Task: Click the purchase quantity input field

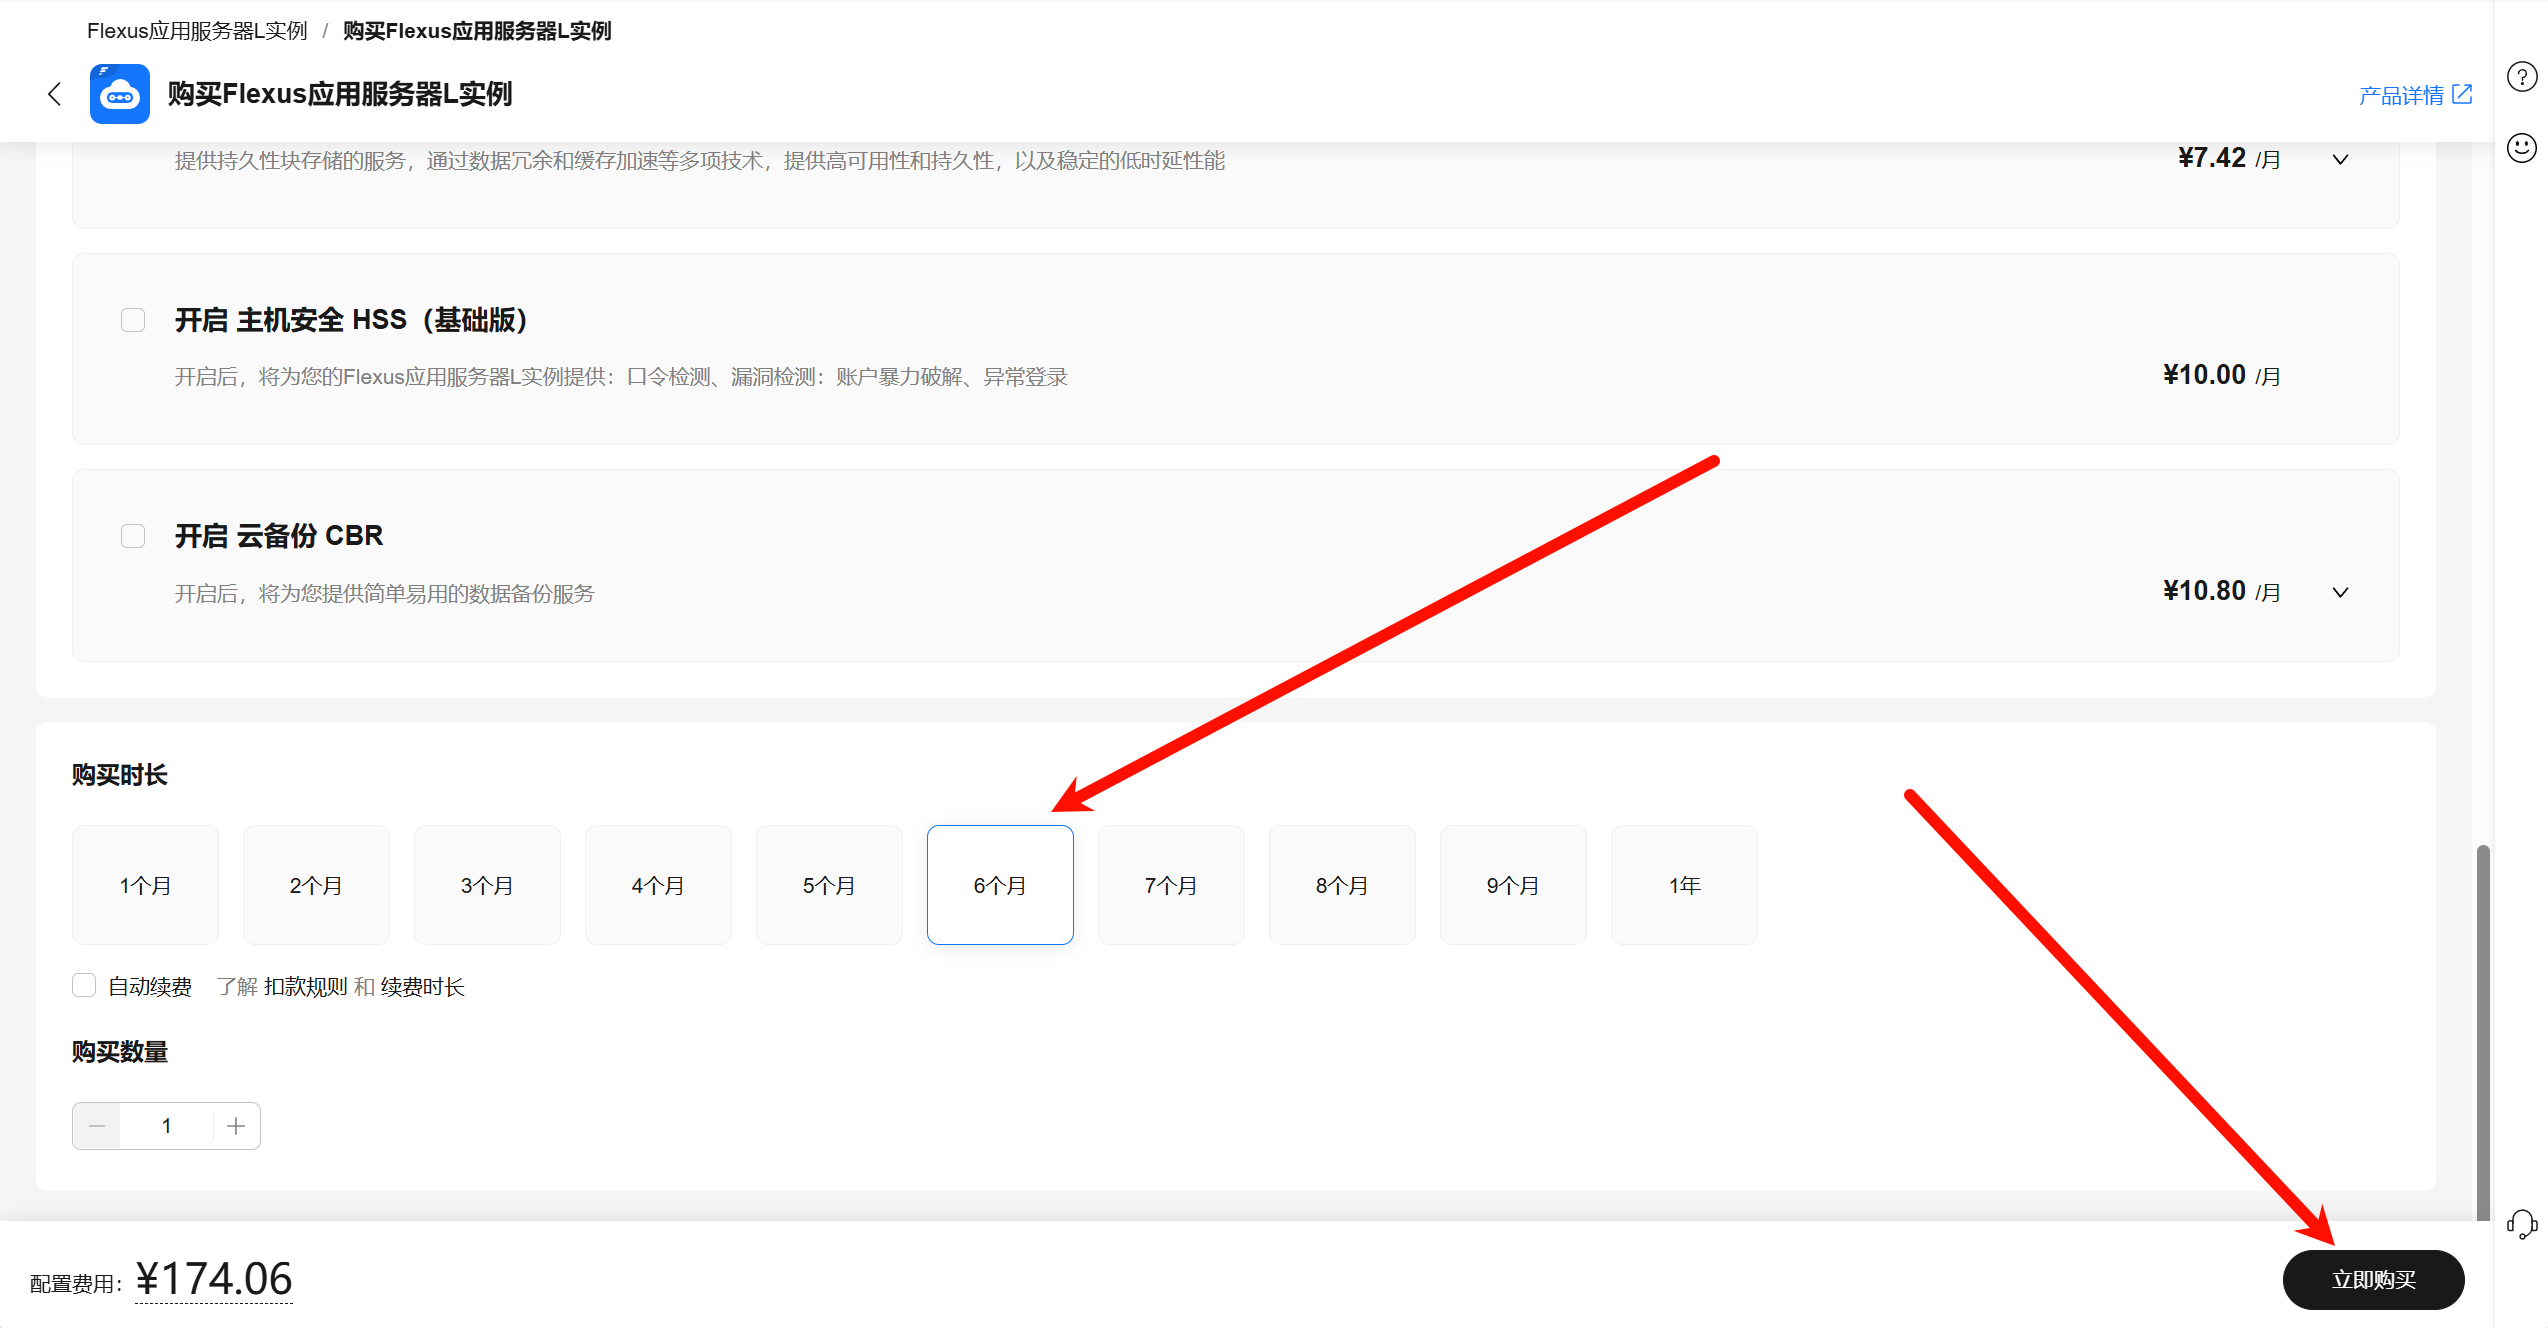Action: click(x=166, y=1126)
